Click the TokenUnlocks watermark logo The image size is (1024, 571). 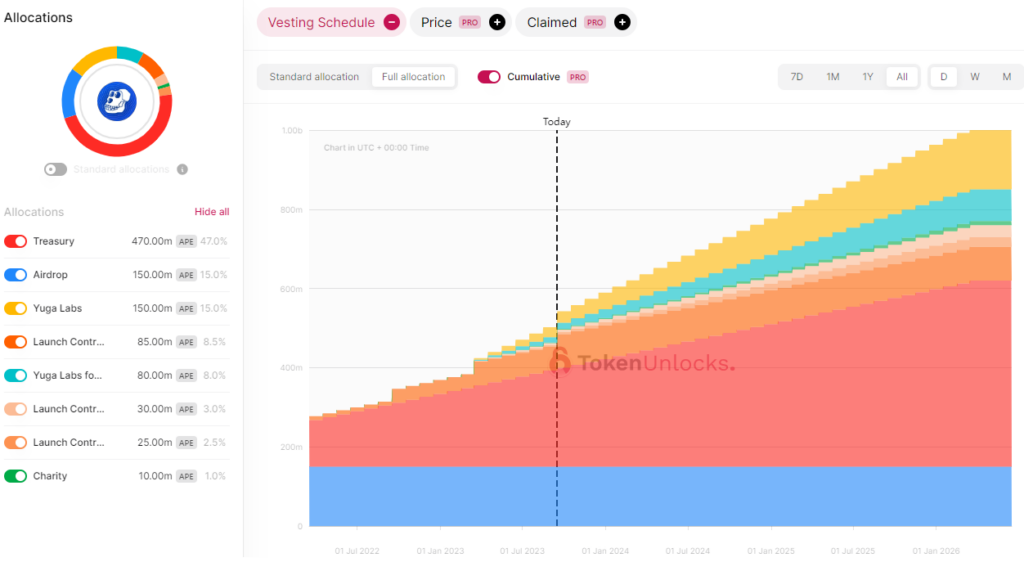(x=560, y=361)
